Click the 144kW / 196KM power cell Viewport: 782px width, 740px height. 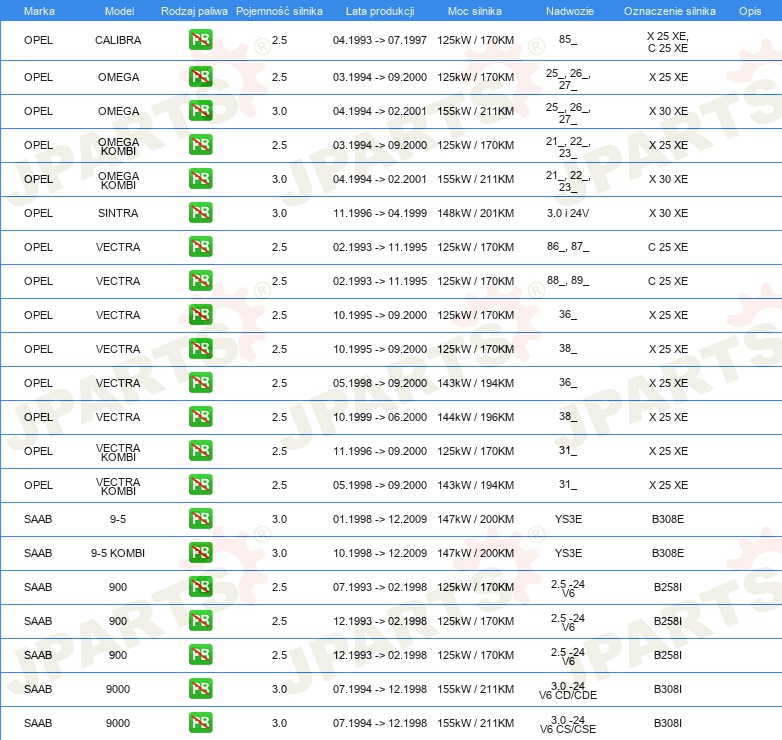pos(476,417)
